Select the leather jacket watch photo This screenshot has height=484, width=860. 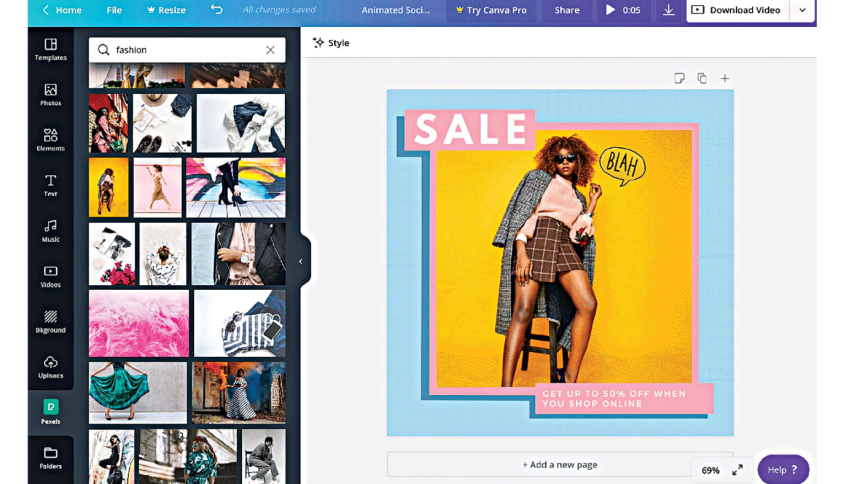[x=238, y=254]
